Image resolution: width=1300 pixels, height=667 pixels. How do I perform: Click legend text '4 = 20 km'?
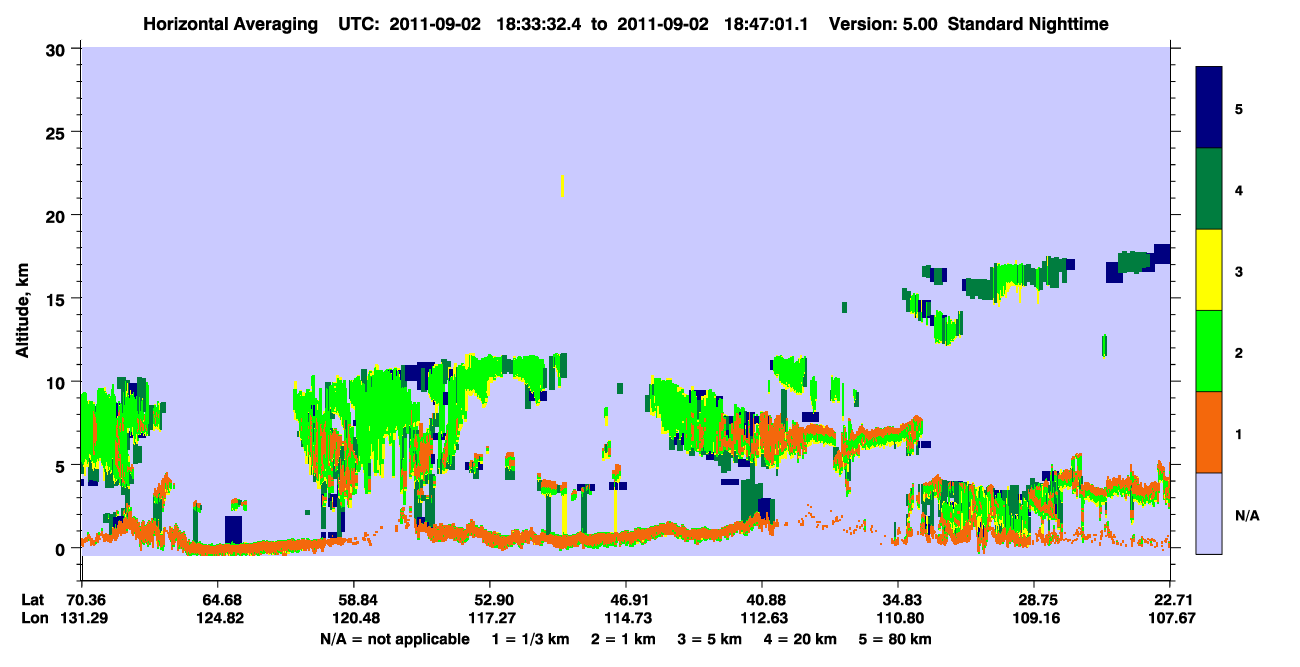click(801, 639)
